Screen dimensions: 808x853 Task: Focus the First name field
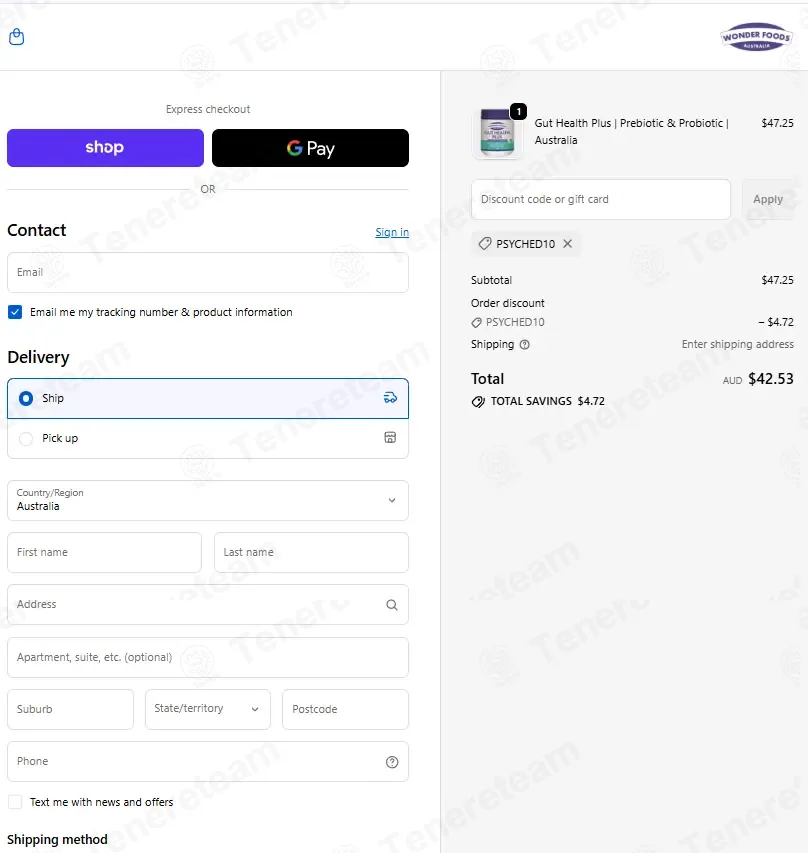pyautogui.click(x=104, y=552)
